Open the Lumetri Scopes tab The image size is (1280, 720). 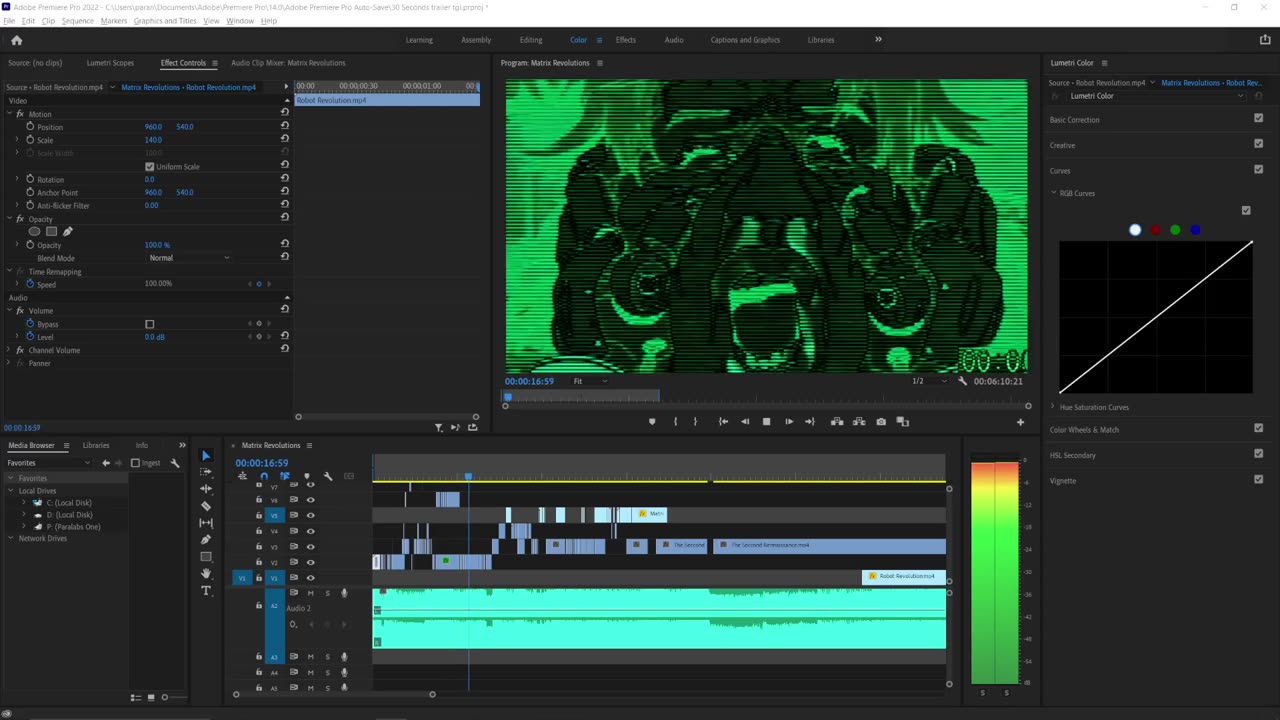click(110, 63)
